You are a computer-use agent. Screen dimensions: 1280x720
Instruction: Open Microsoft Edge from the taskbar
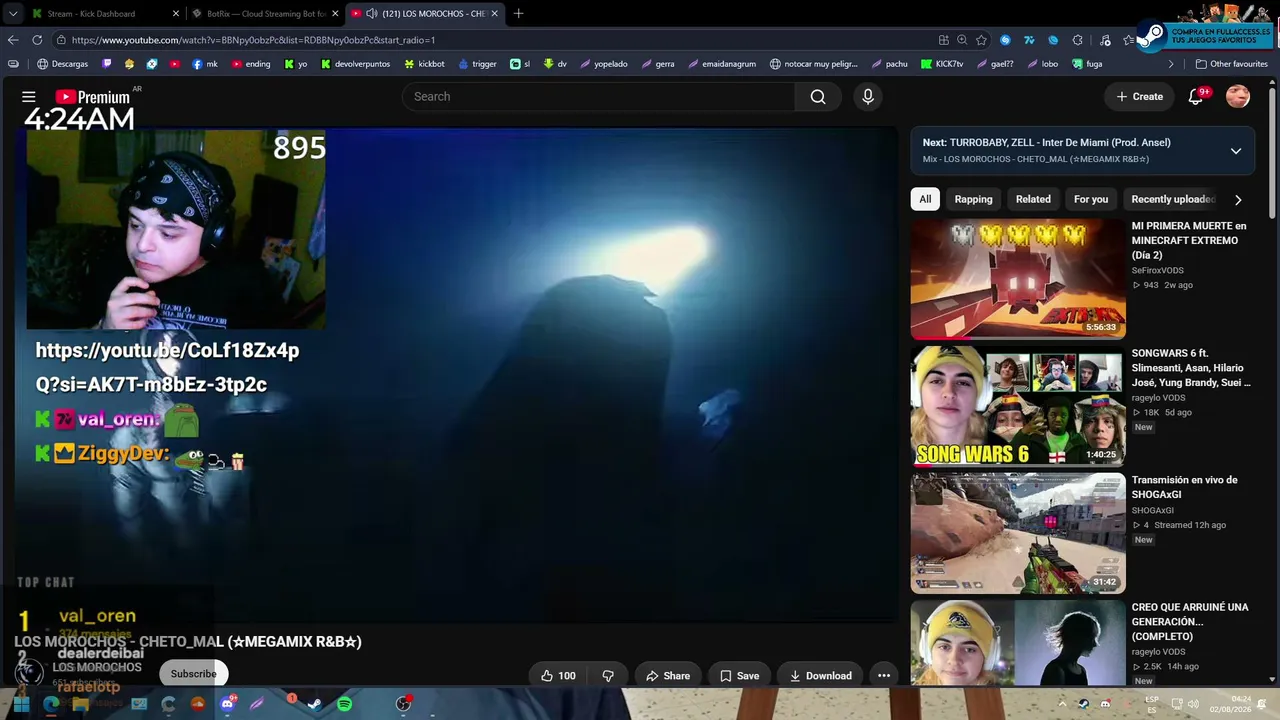coord(51,704)
